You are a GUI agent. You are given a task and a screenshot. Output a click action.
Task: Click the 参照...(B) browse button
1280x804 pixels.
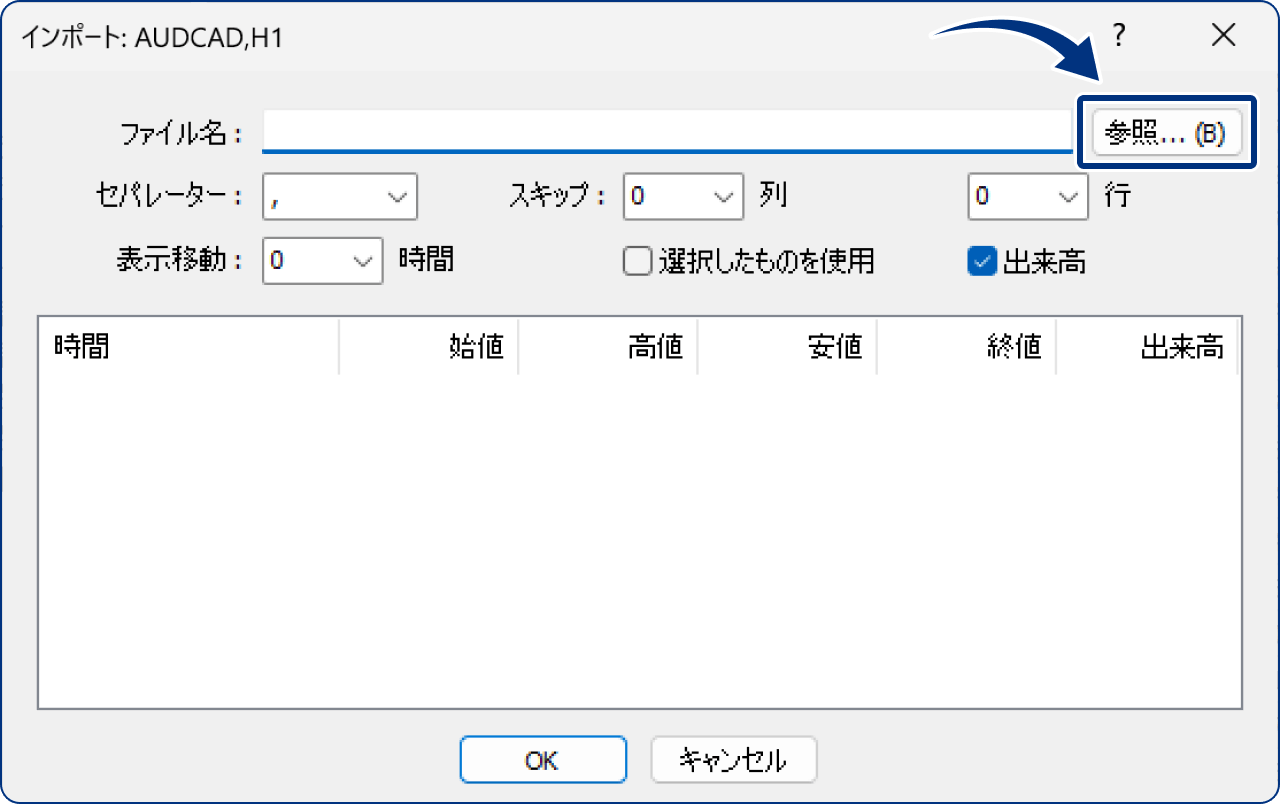point(1166,132)
